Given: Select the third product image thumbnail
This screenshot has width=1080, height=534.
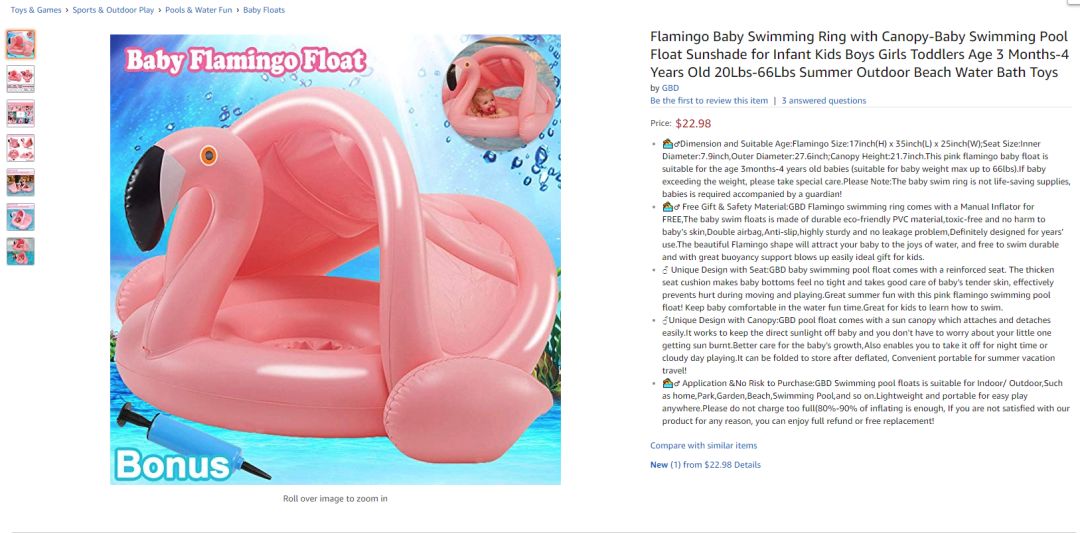Looking at the screenshot, I should 21,113.
